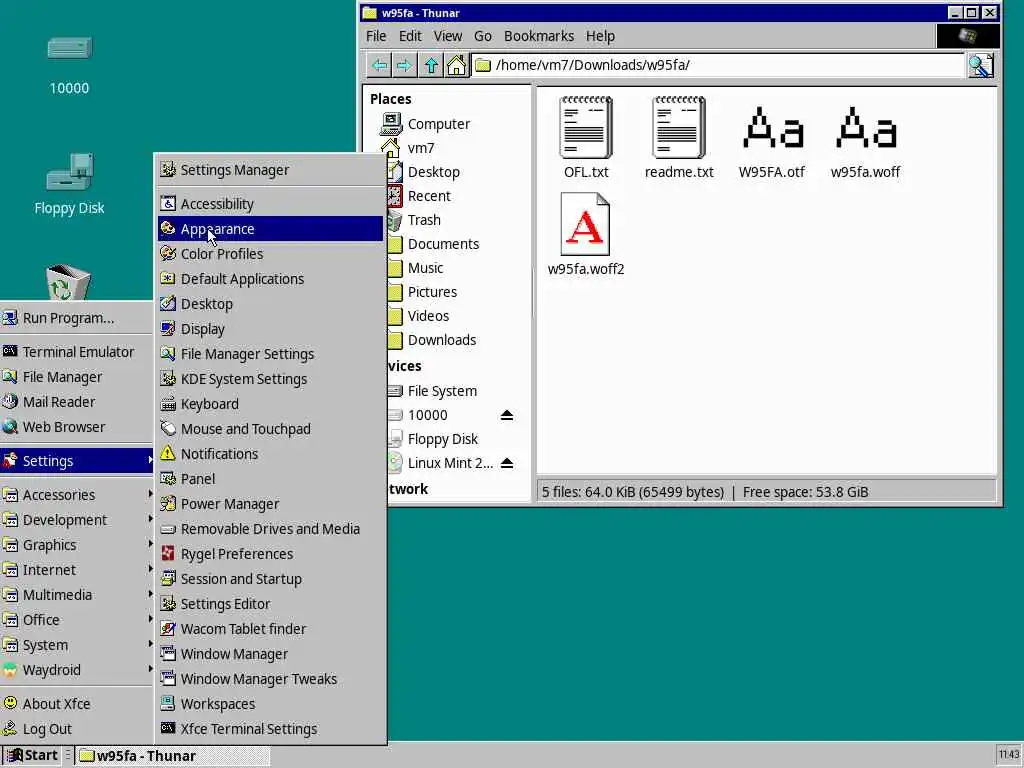
Task: Open the Bookmarks menu in Thunar
Action: pos(539,37)
